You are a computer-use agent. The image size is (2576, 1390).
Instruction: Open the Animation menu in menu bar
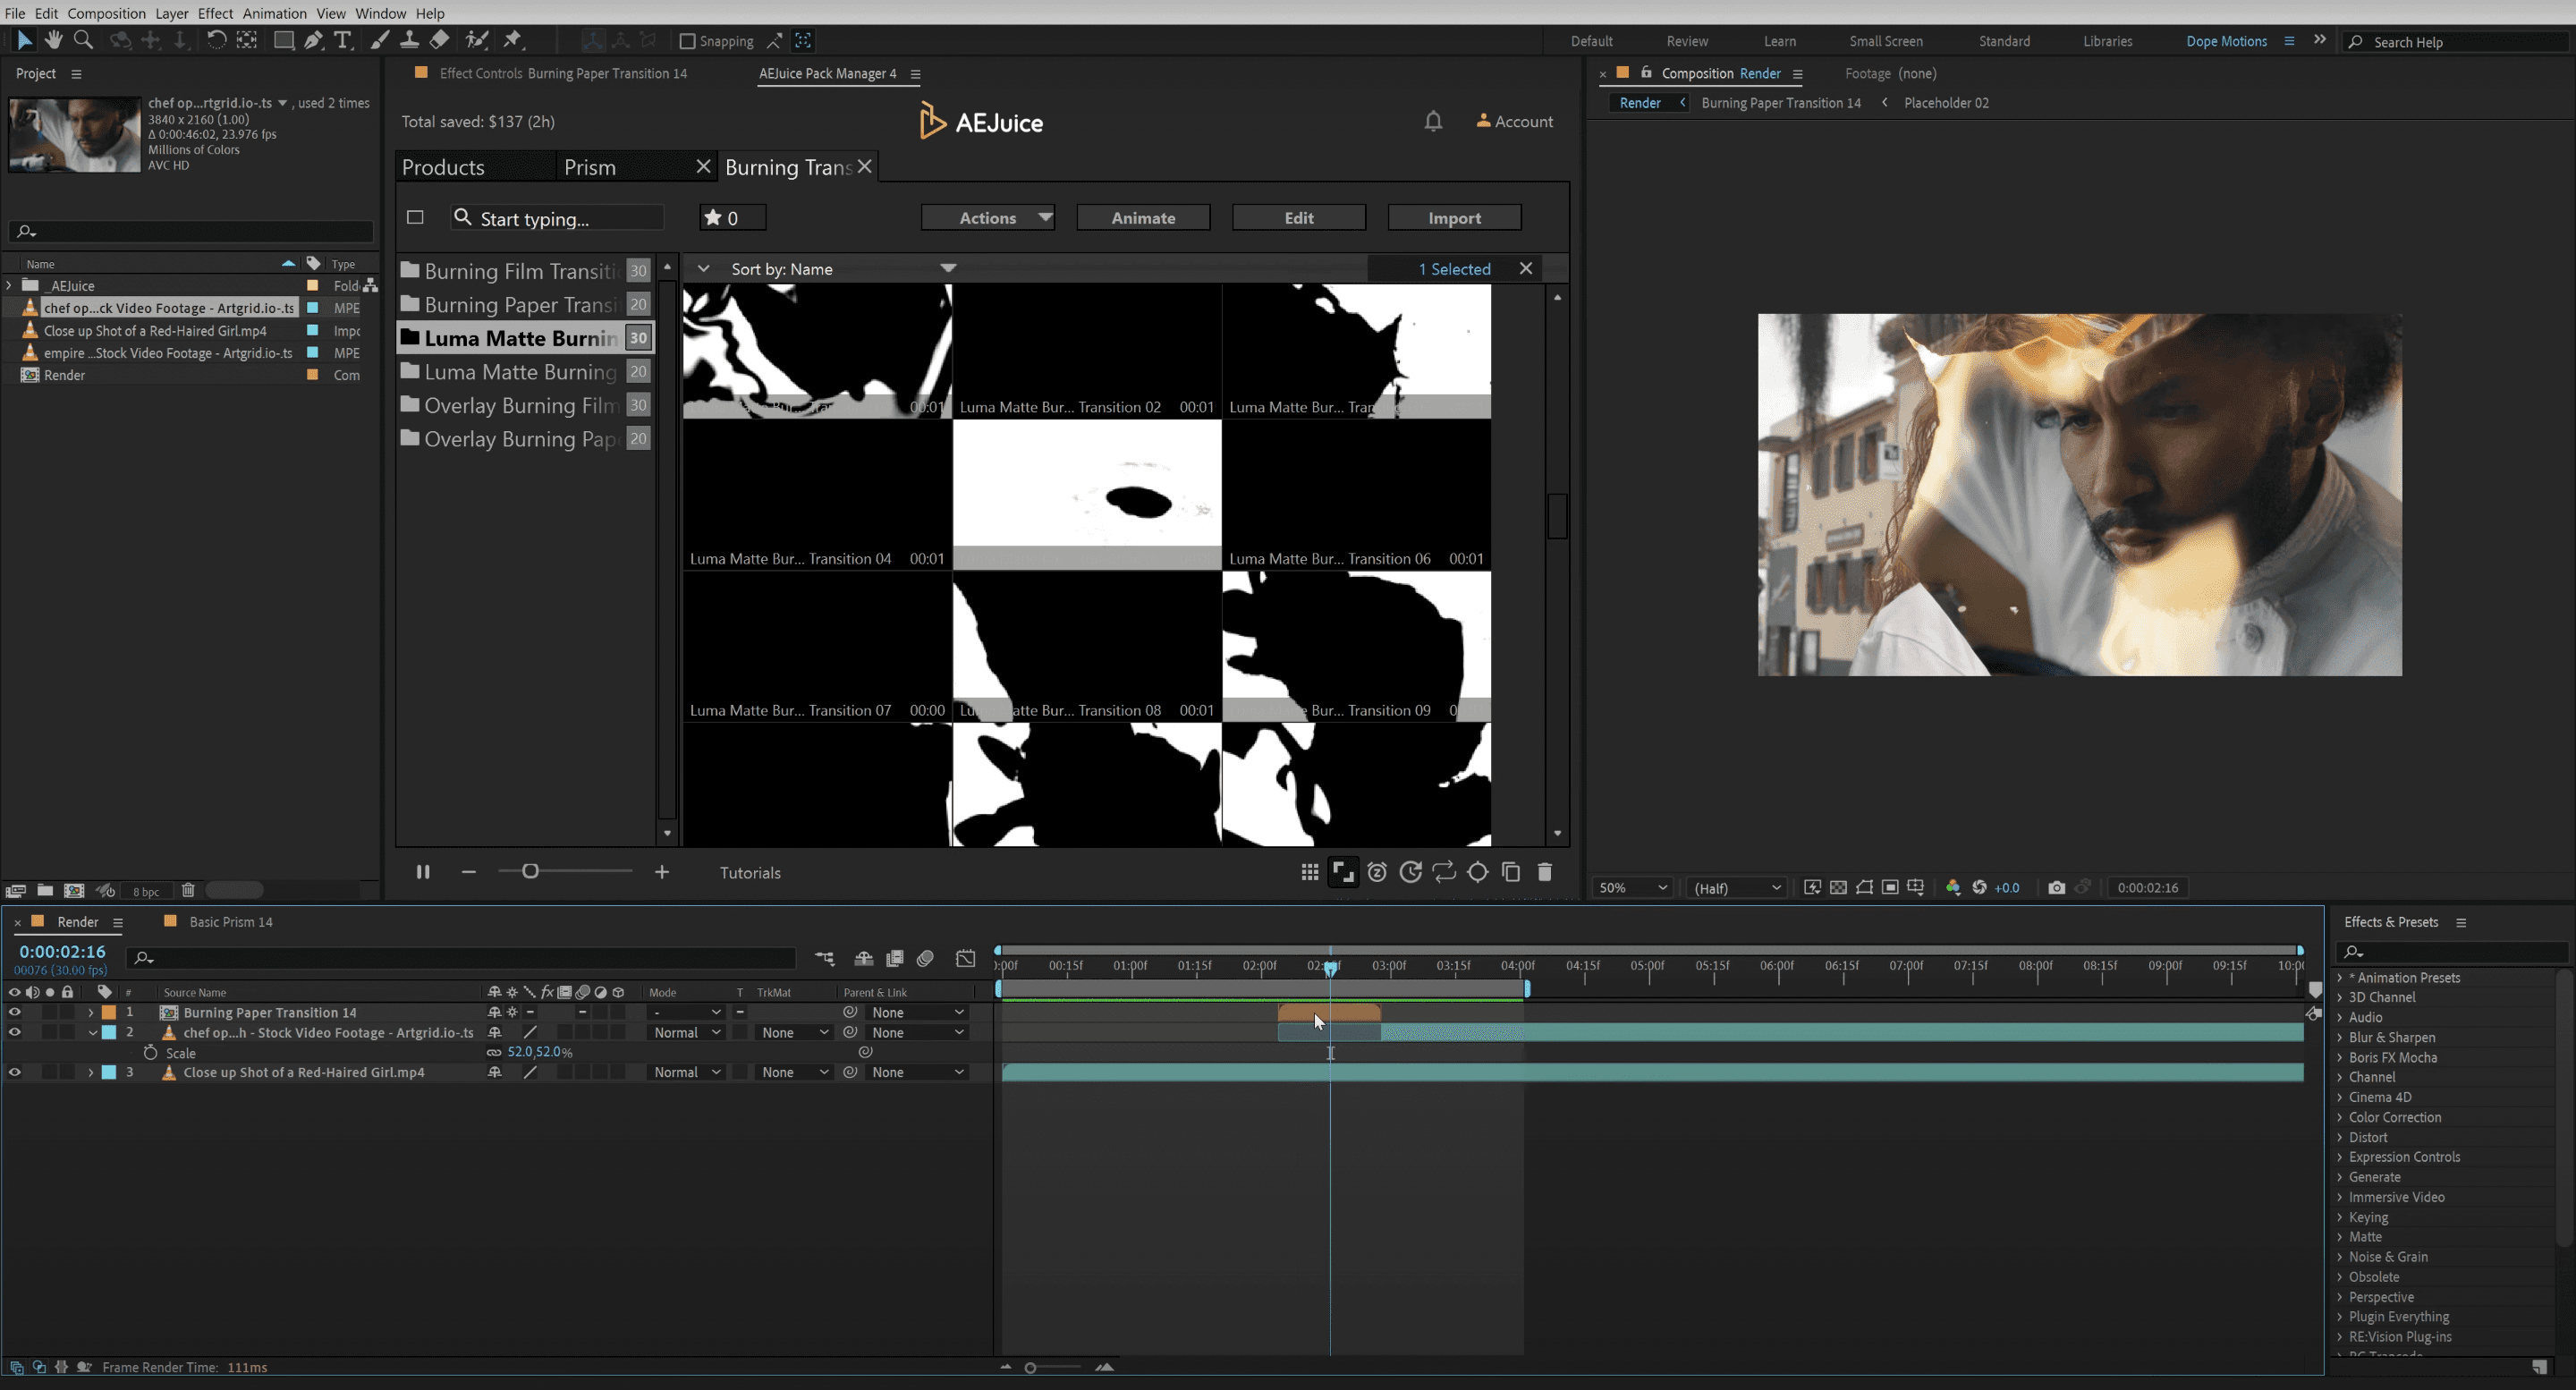pyautogui.click(x=274, y=13)
